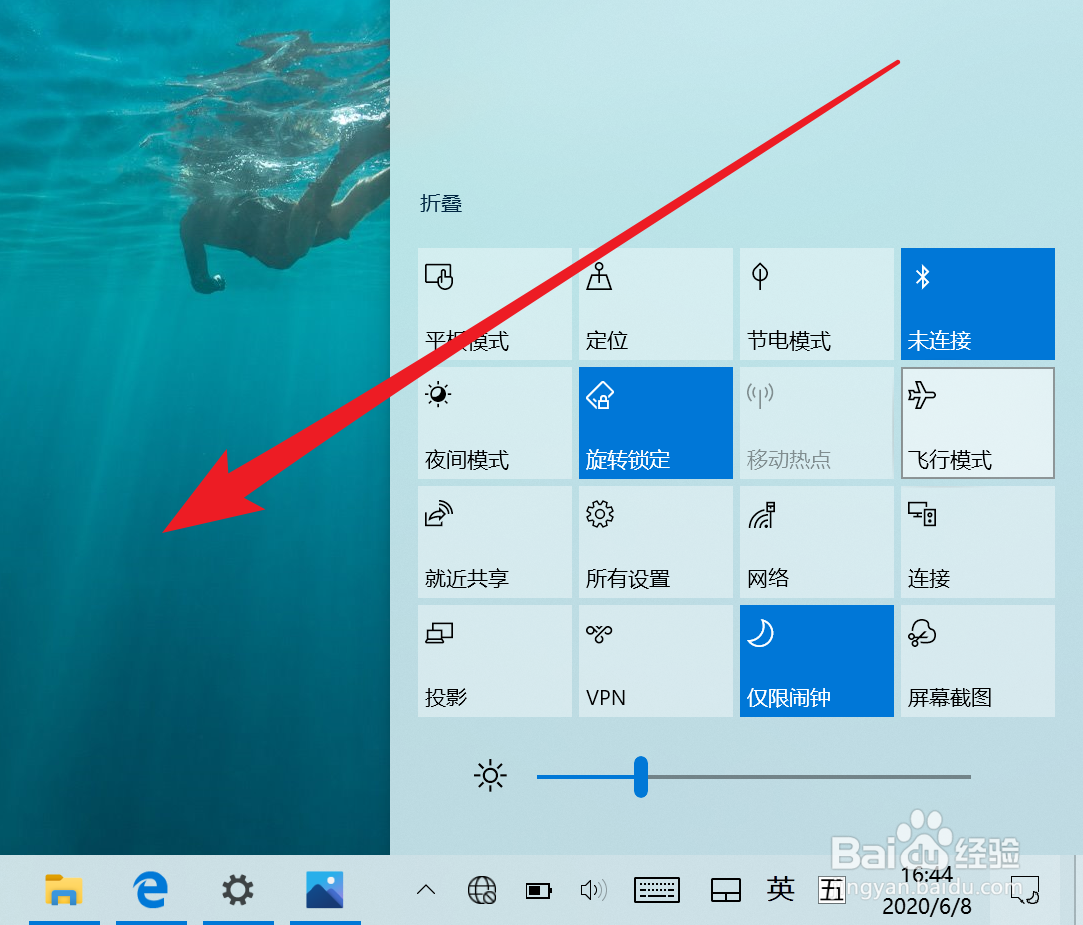Adjust the screen brightness slider
1083x925 pixels.
(641, 776)
